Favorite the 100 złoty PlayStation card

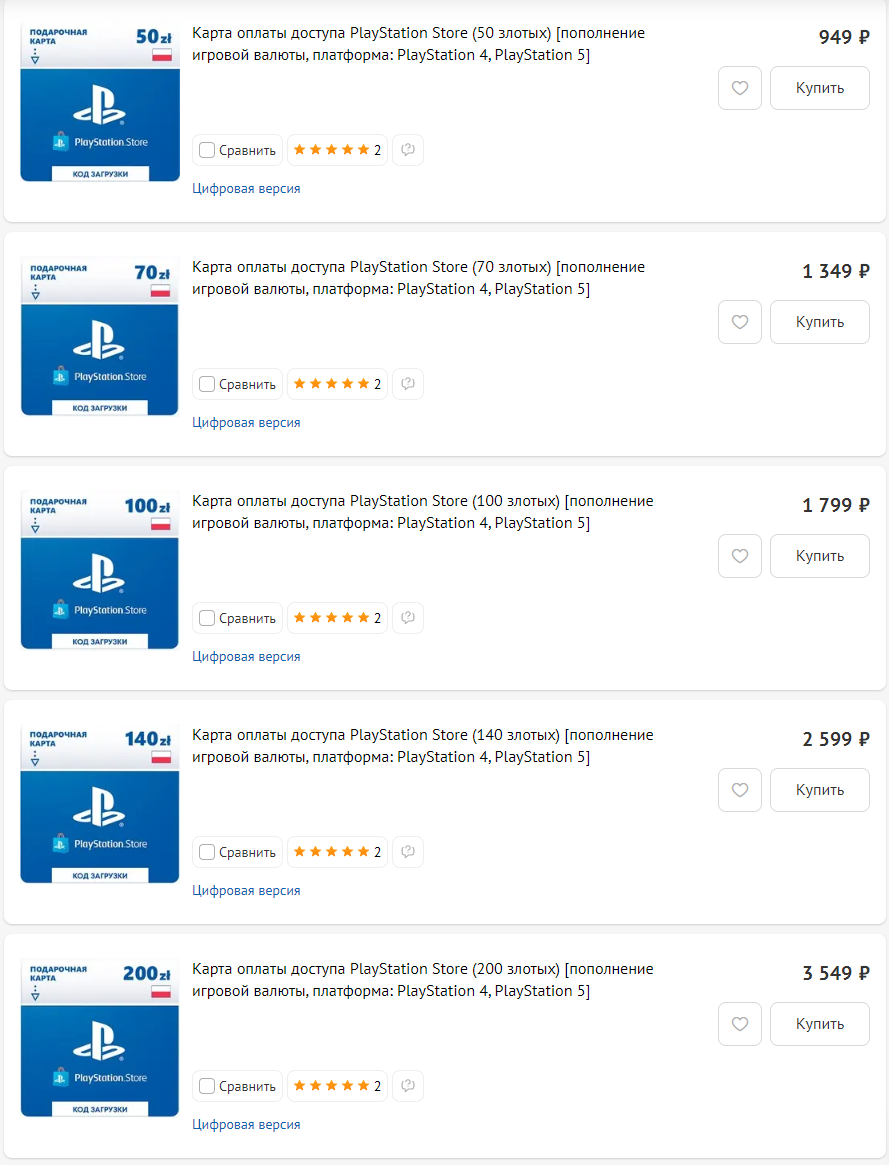click(740, 556)
